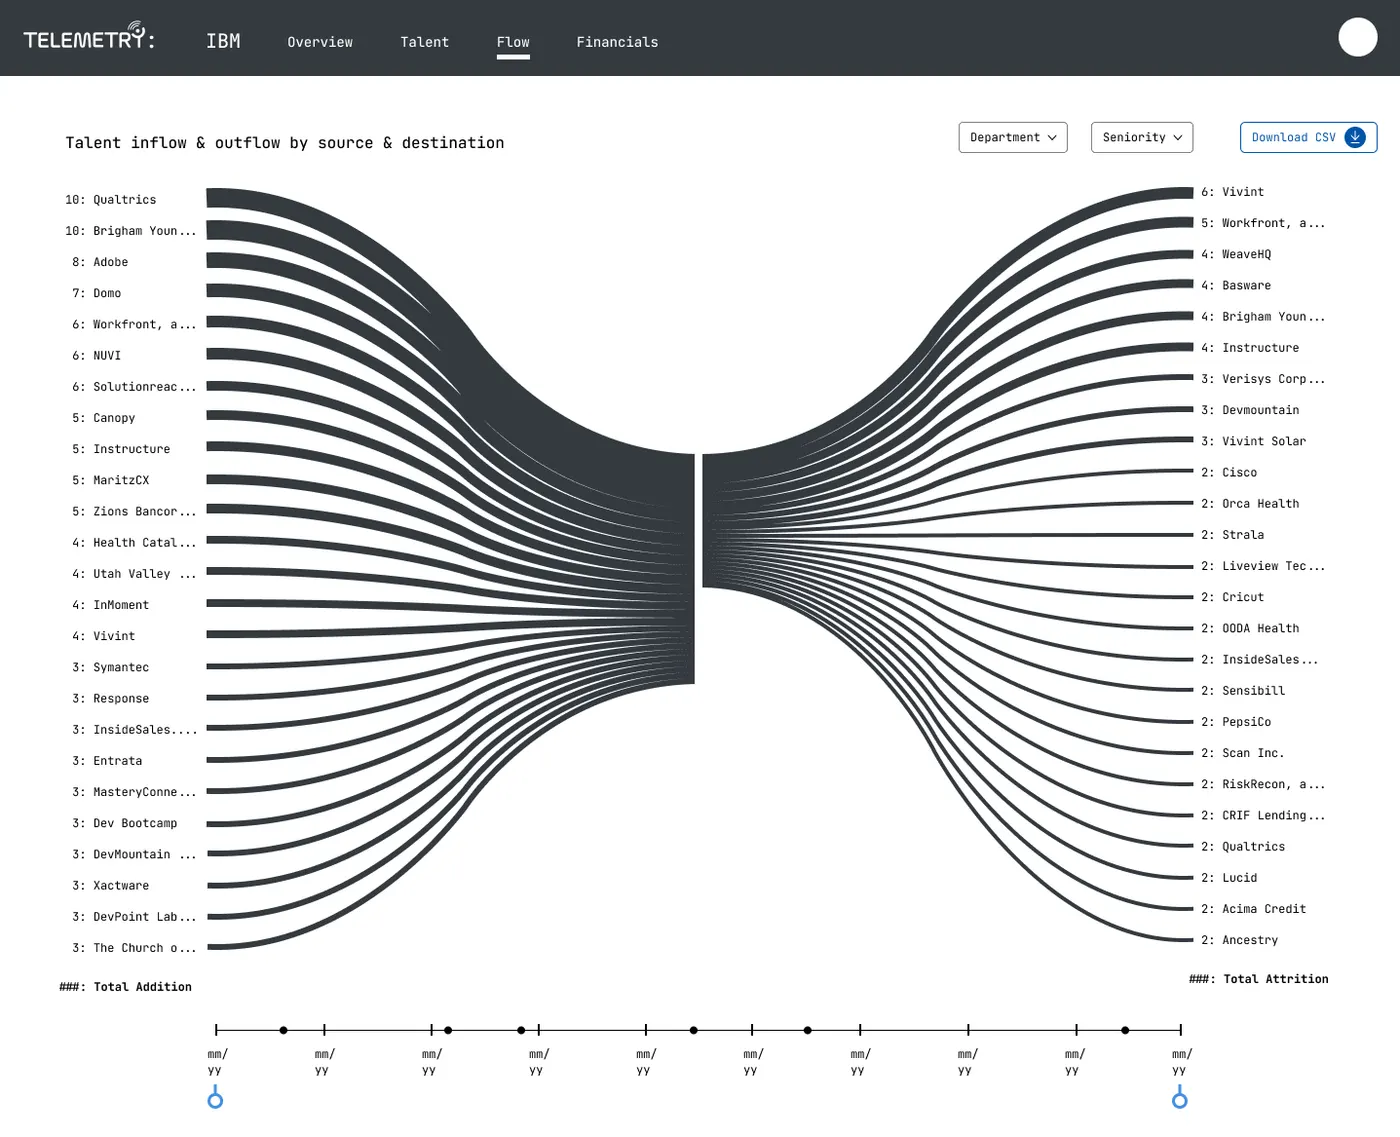Click the Download CSV button
The height and width of the screenshot is (1137, 1400).
click(1308, 137)
